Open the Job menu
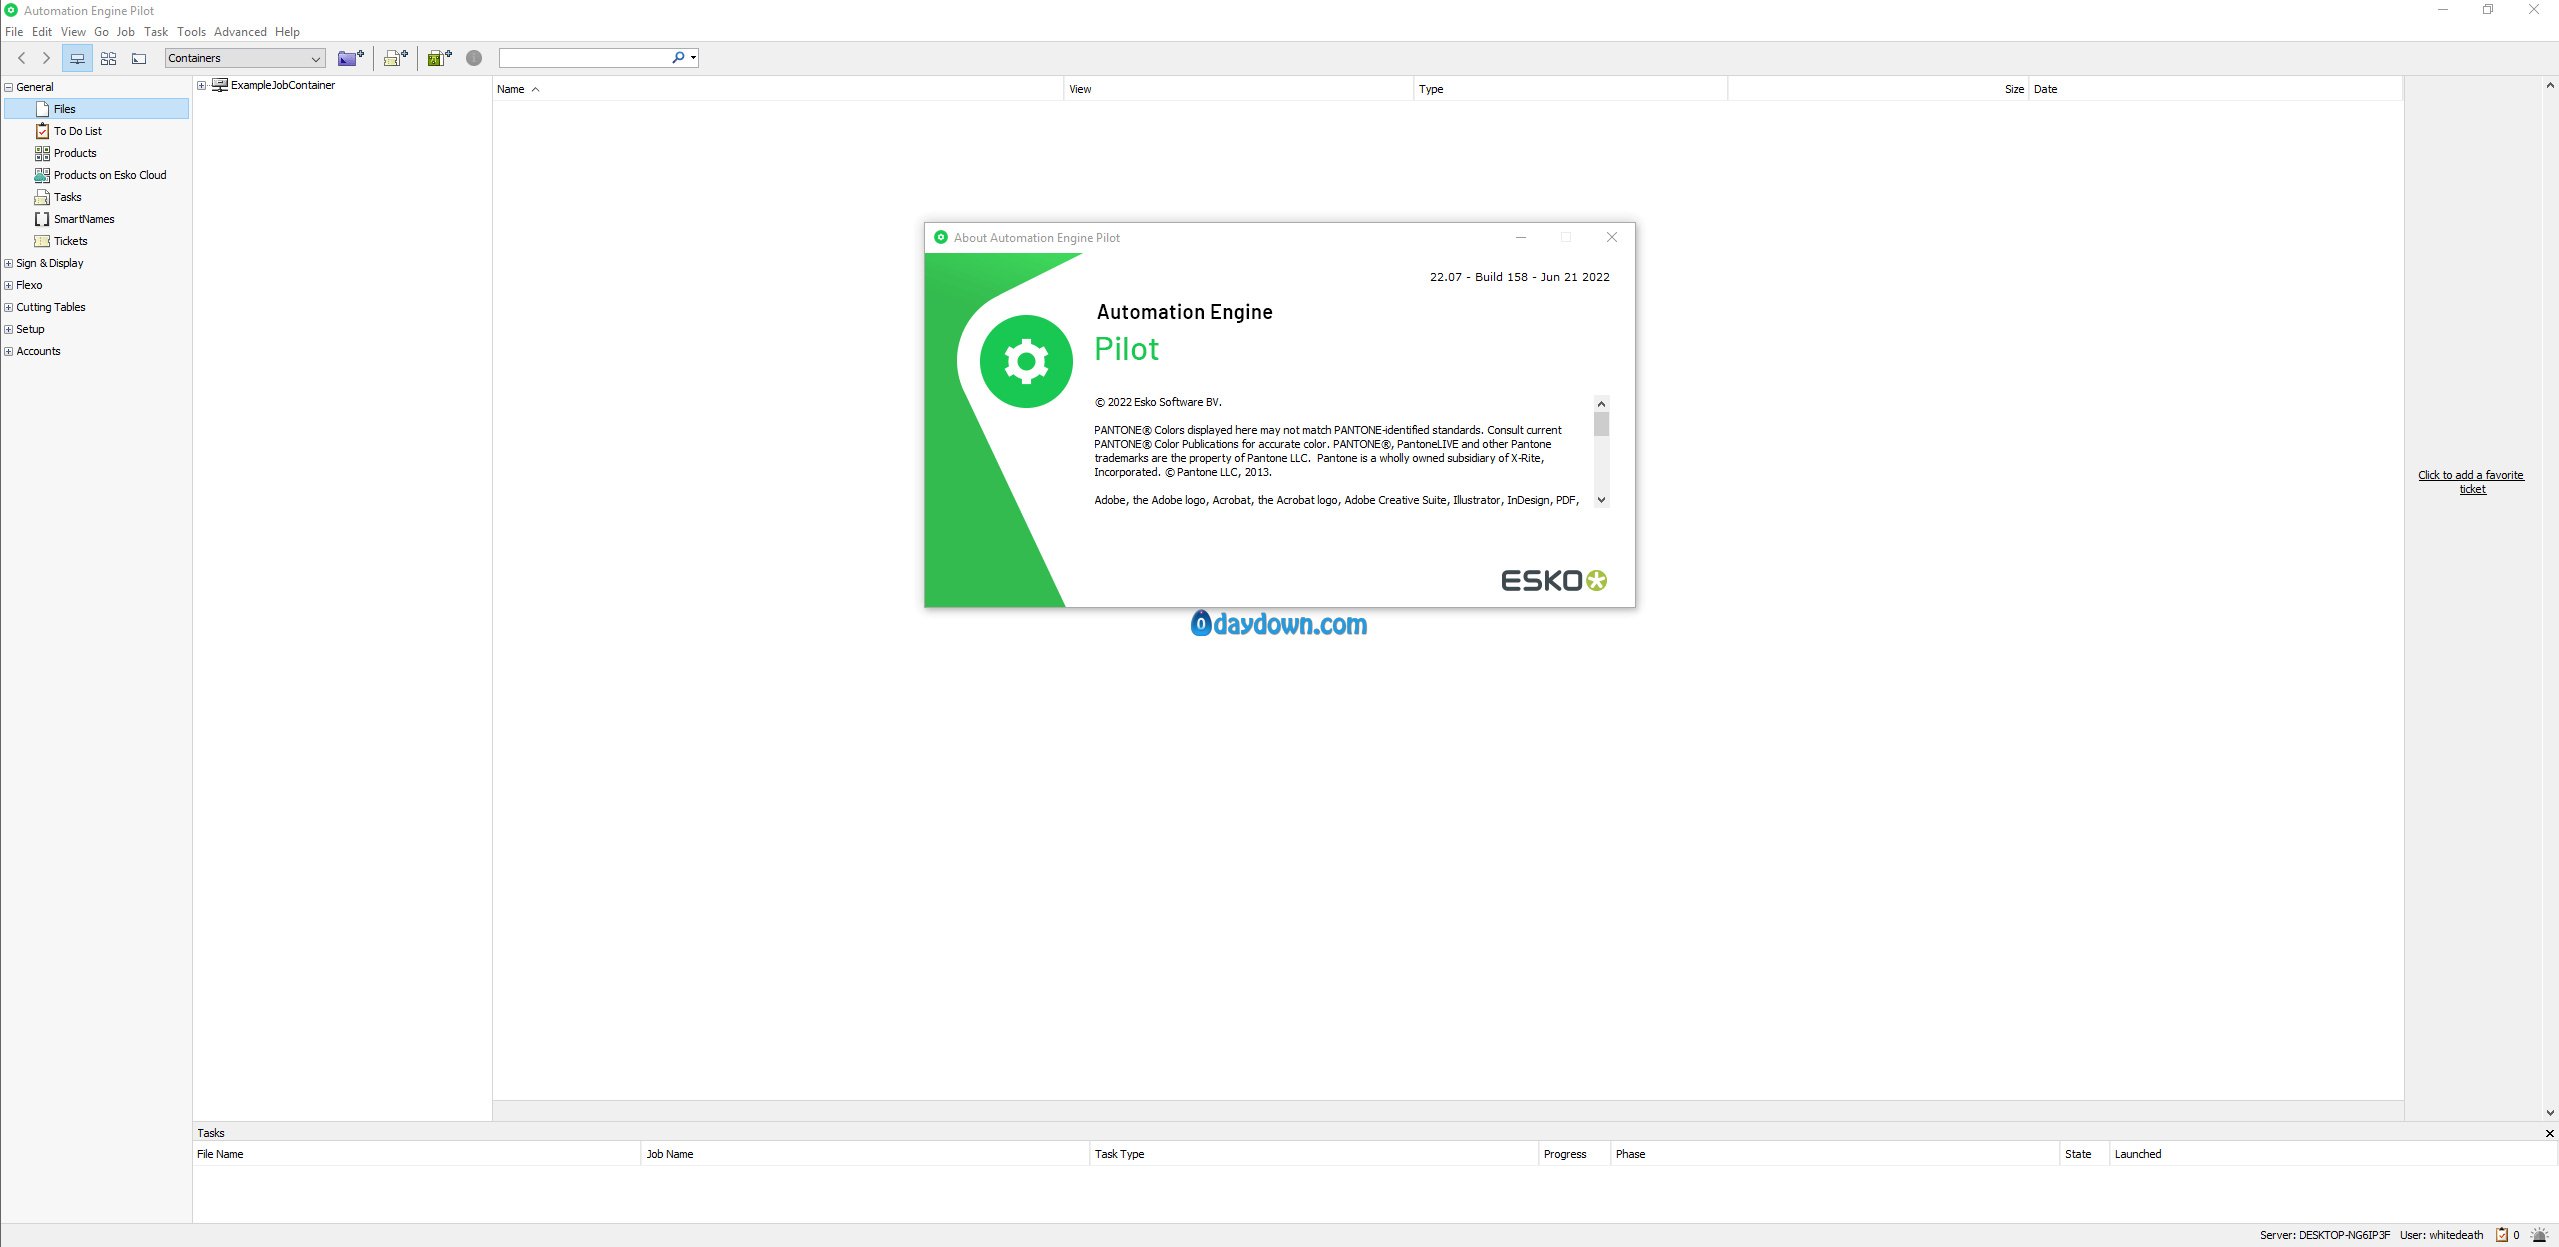Viewport: 2559px width, 1247px height. click(126, 32)
